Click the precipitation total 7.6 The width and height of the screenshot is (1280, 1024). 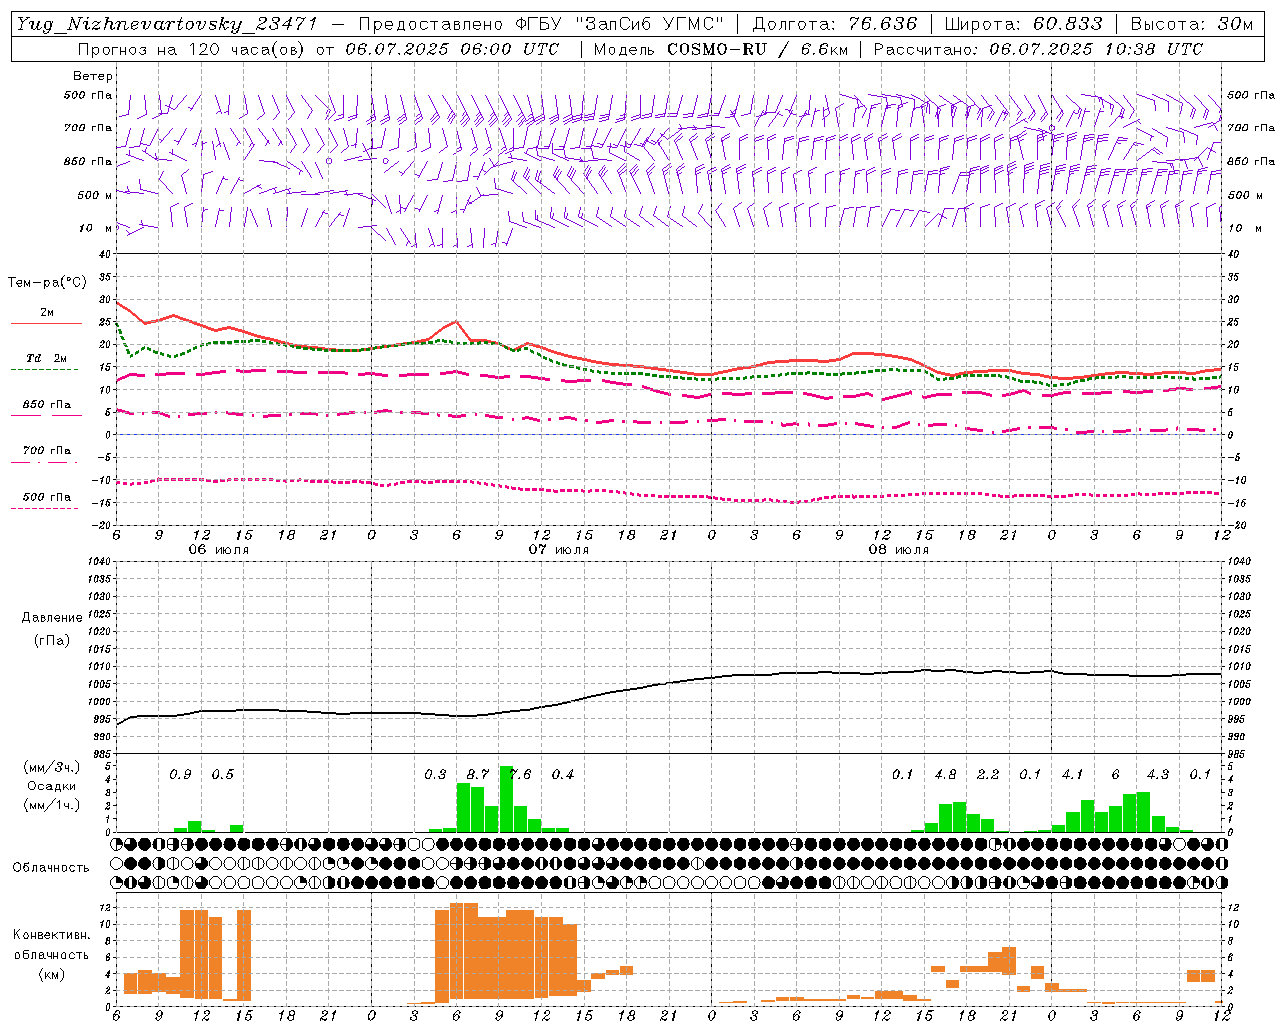point(520,774)
